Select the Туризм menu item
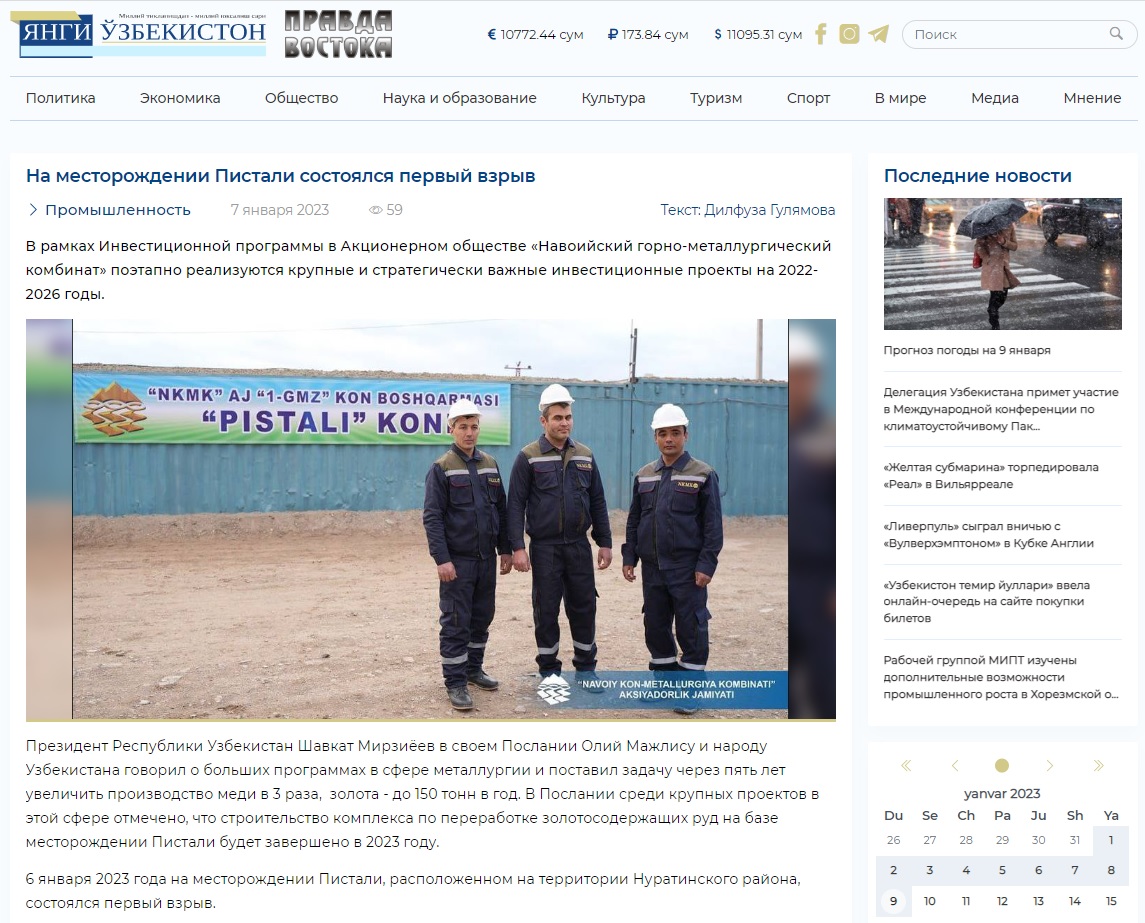The height and width of the screenshot is (923, 1145). point(716,98)
